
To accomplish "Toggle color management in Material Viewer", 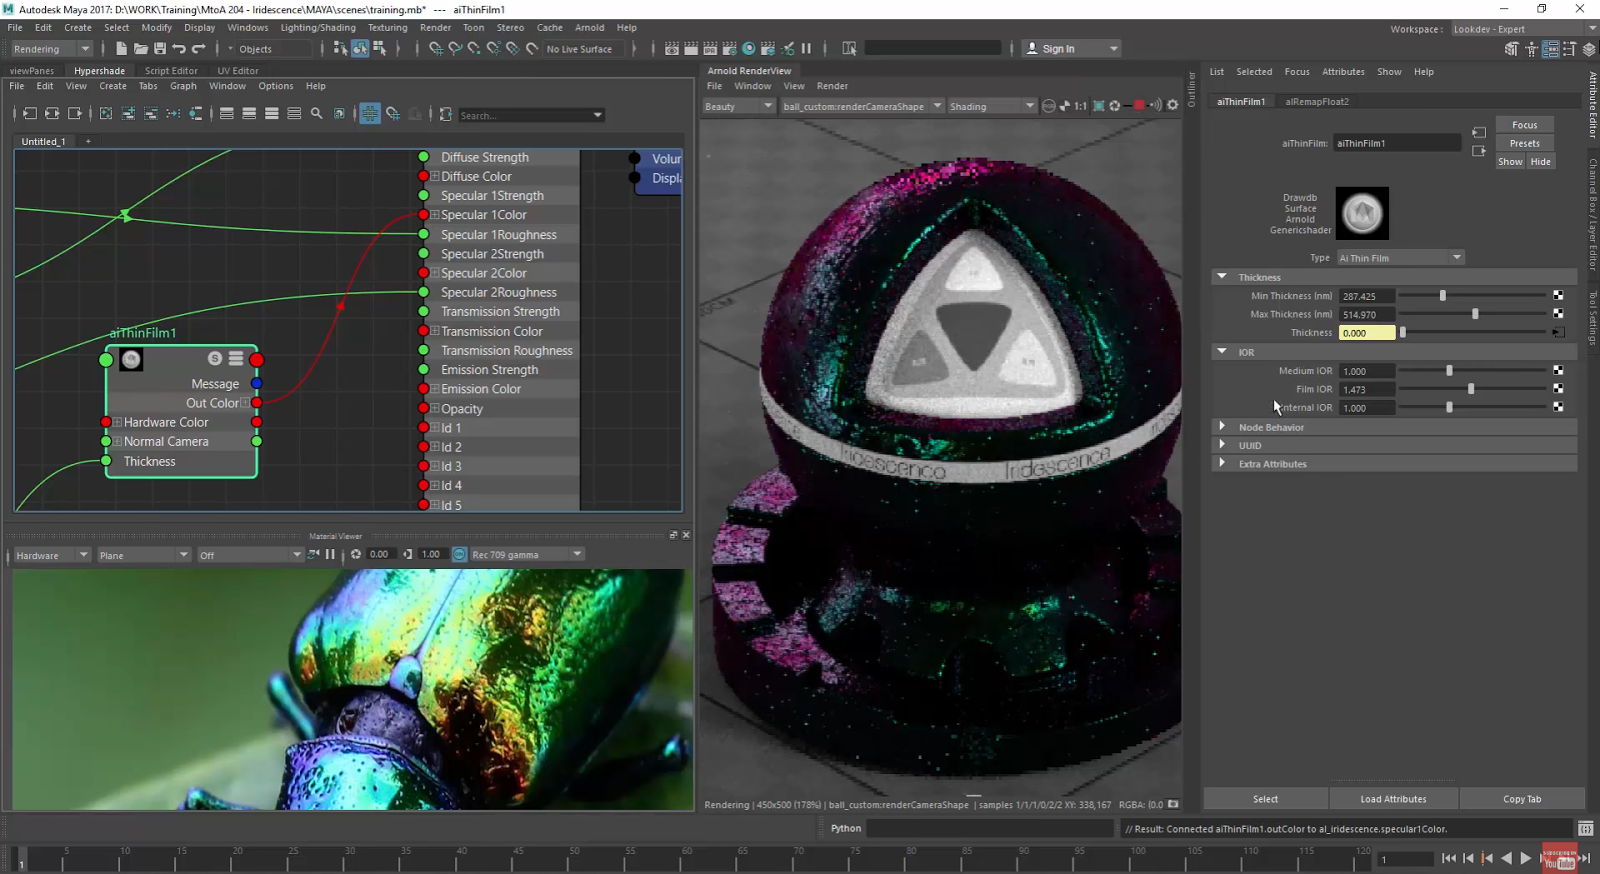I will [459, 555].
